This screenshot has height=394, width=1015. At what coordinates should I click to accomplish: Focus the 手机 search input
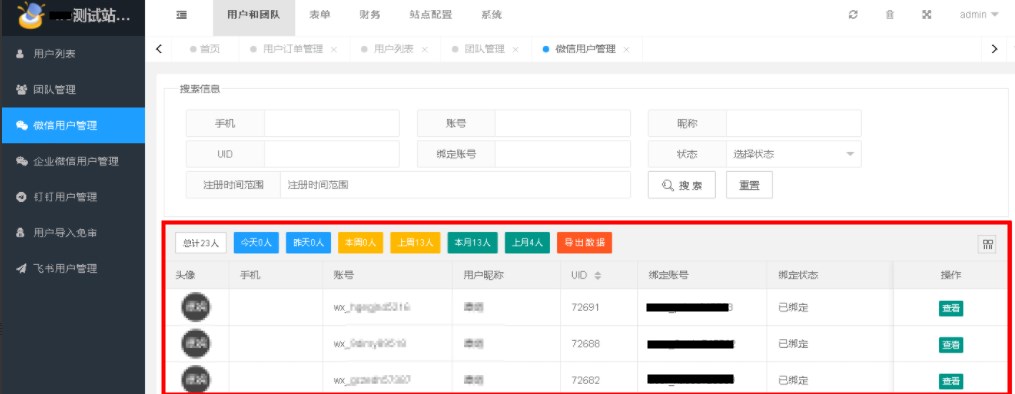(x=331, y=123)
